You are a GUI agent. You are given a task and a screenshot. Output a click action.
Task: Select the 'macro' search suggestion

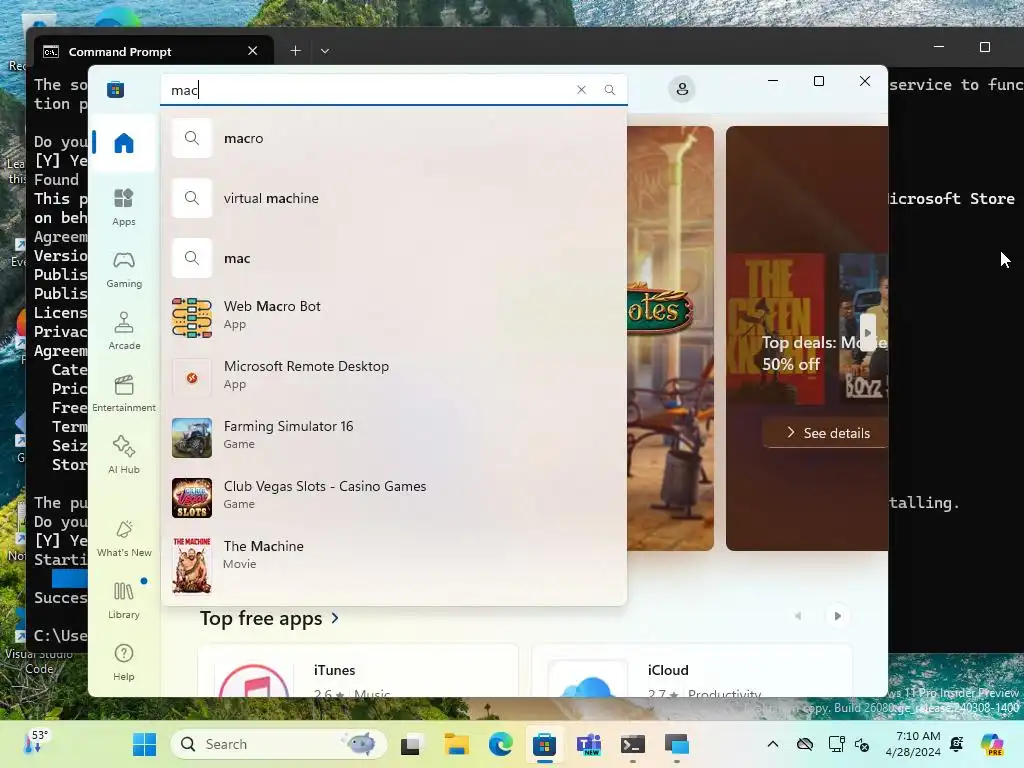click(x=394, y=138)
